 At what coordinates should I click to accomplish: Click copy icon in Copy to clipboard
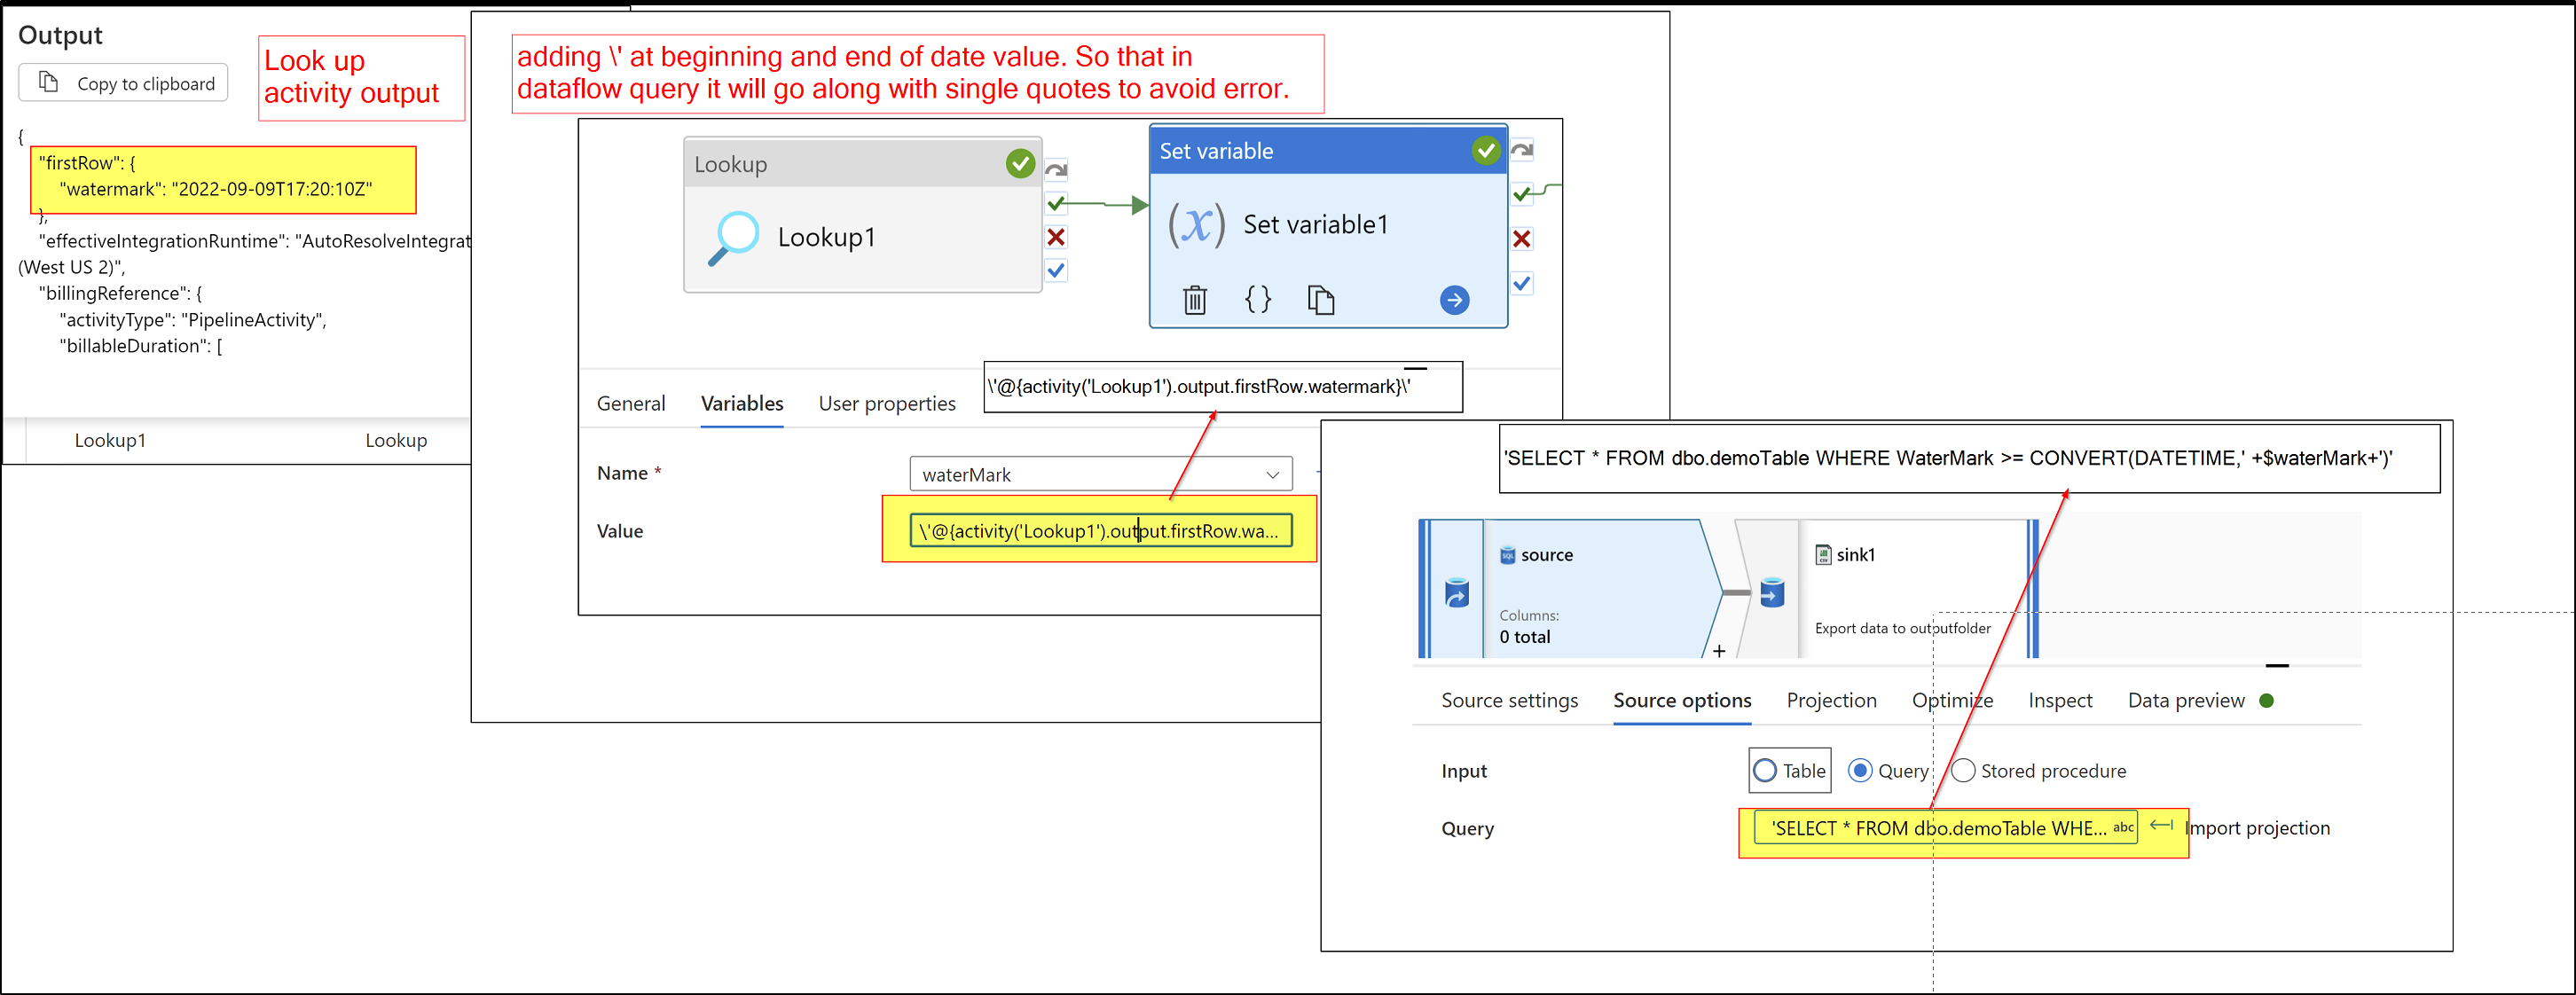click(48, 82)
